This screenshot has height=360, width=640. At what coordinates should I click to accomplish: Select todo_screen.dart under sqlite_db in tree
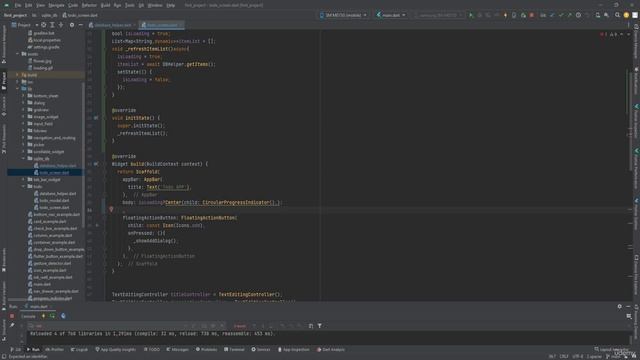click(54, 173)
